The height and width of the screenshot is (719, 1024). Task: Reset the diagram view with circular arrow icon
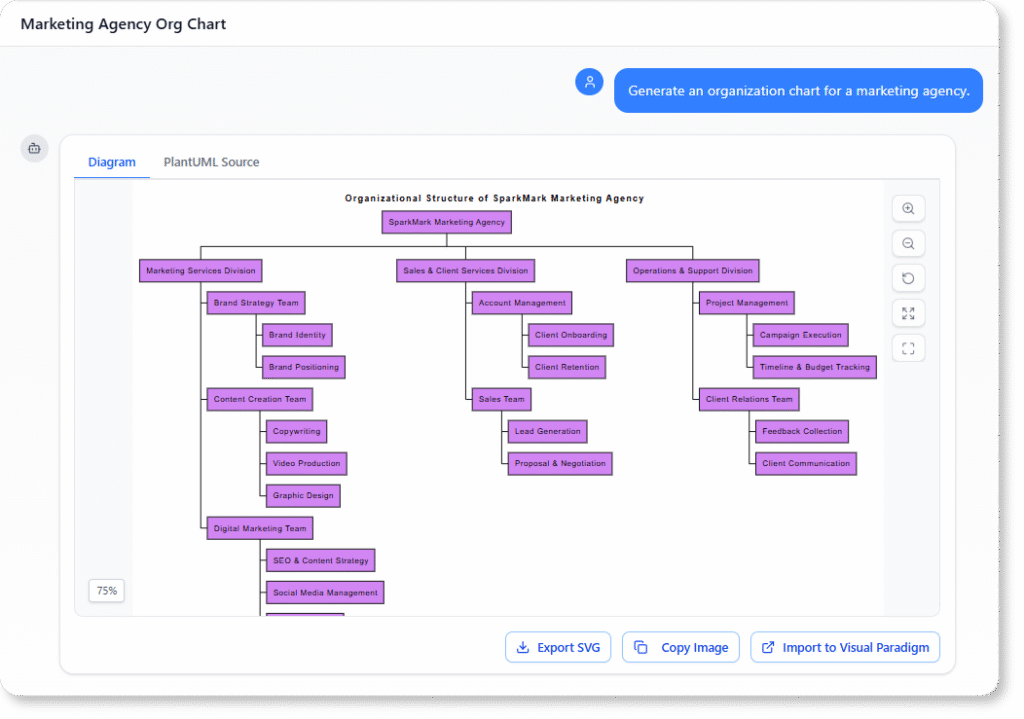907,278
